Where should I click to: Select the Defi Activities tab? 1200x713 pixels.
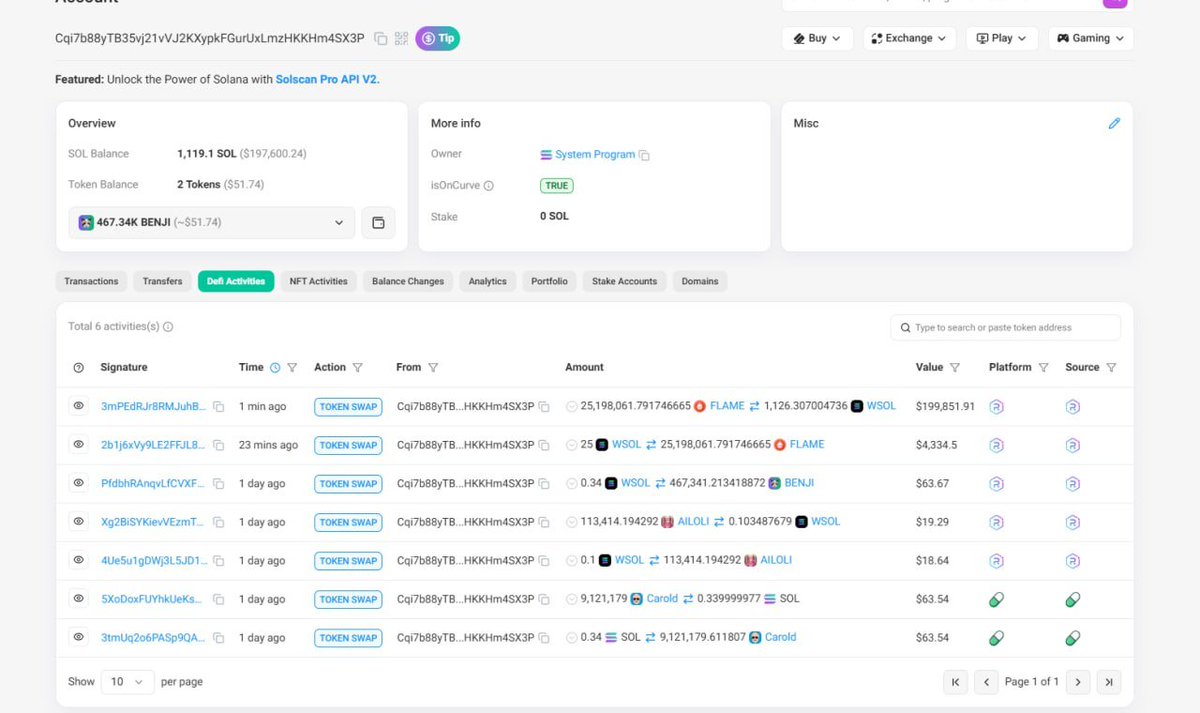[x=236, y=281]
